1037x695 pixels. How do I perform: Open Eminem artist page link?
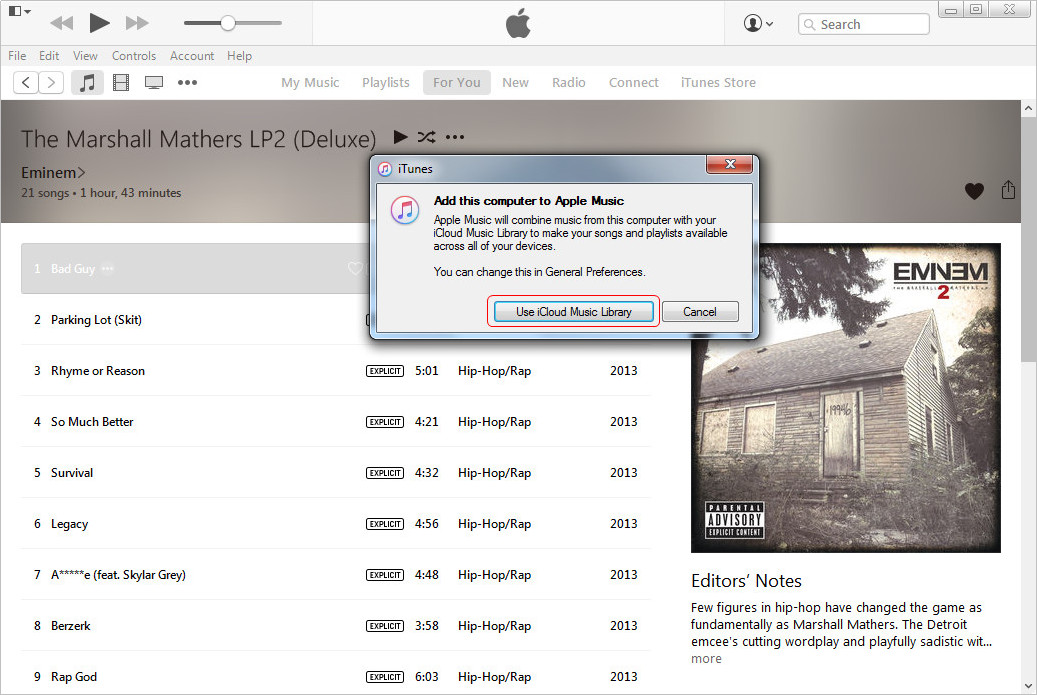click(x=53, y=173)
